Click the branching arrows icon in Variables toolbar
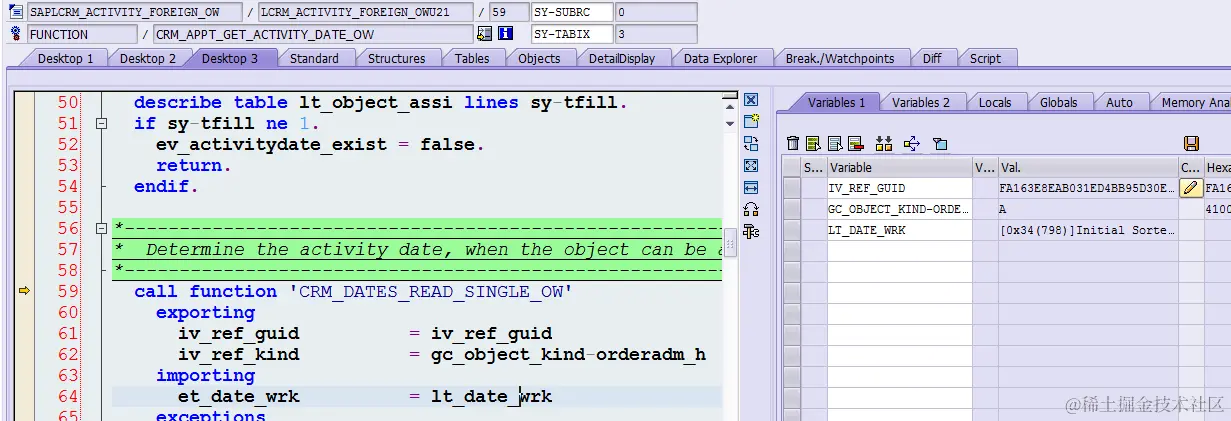1231x421 pixels. (911, 144)
